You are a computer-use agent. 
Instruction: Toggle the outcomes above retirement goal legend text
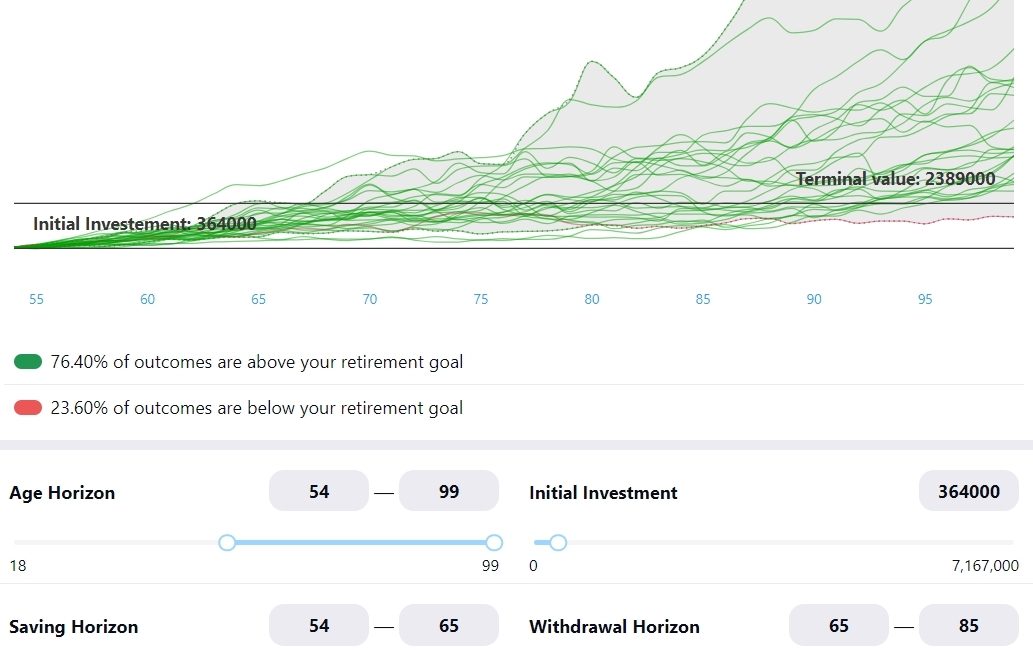[257, 362]
